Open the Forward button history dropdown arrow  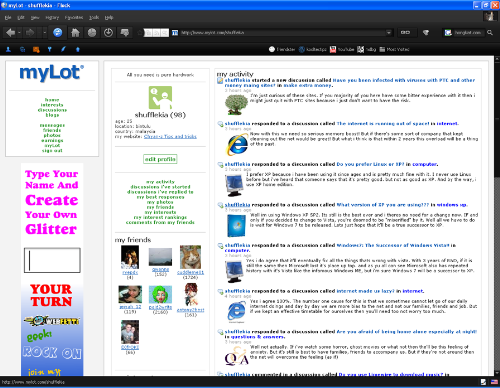[x=44, y=33]
